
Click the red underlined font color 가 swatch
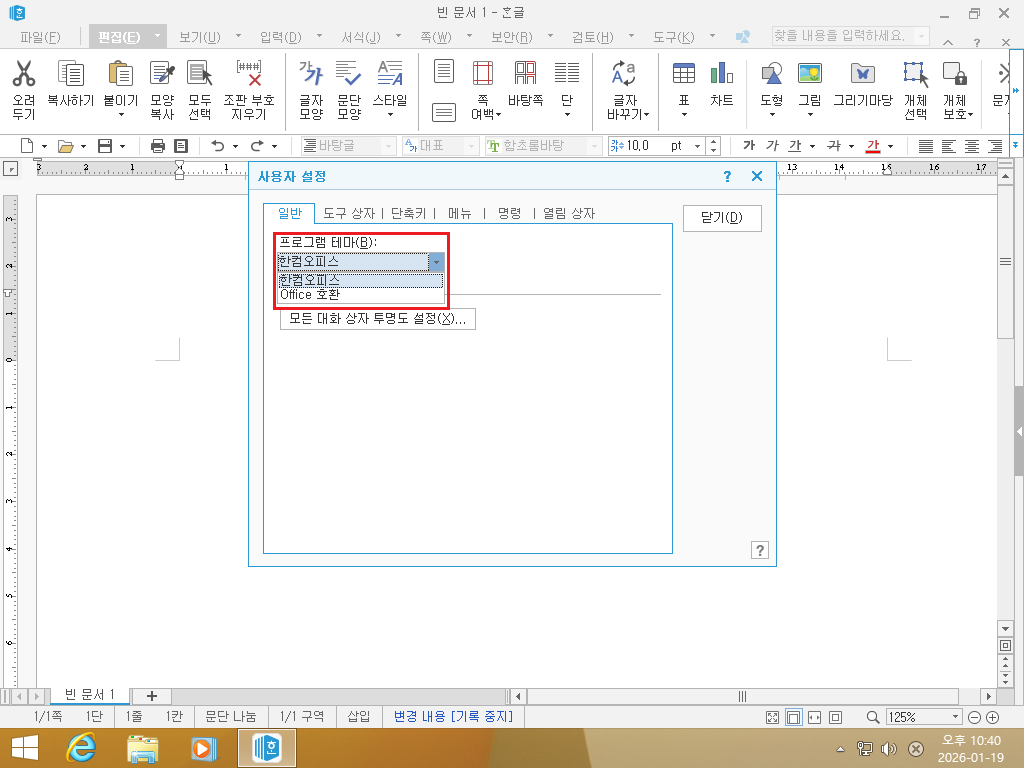point(872,145)
